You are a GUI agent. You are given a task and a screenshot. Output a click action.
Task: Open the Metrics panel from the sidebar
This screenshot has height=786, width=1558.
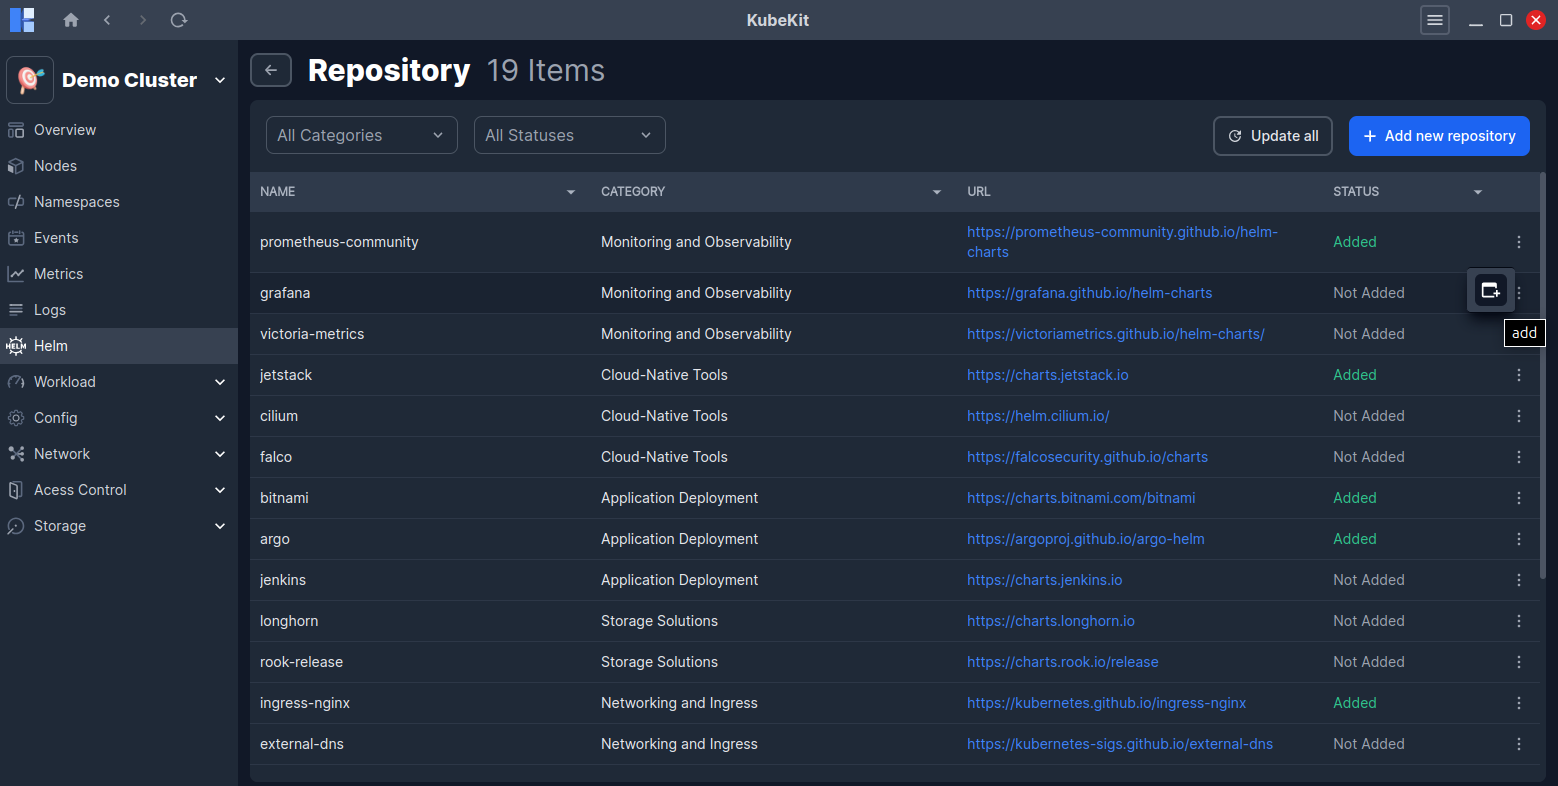[x=15, y=273]
